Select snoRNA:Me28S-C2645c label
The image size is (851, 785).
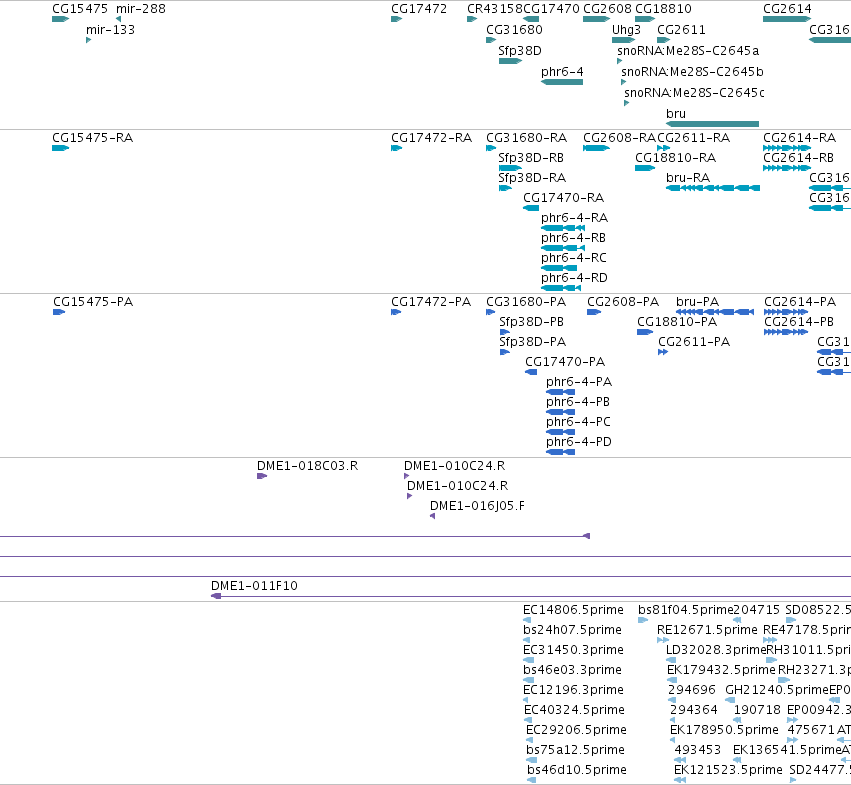pos(694,93)
